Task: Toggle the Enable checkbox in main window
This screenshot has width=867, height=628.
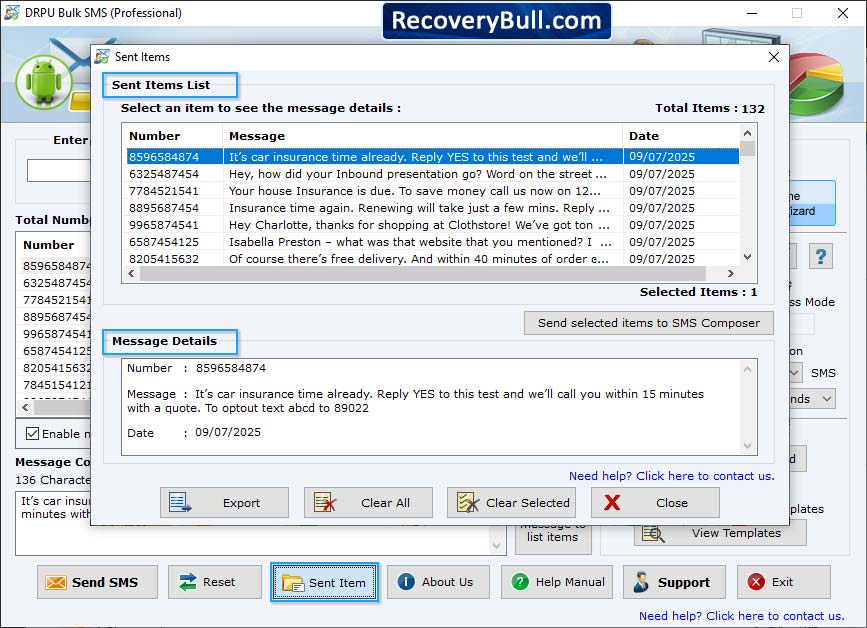Action: tap(33, 434)
